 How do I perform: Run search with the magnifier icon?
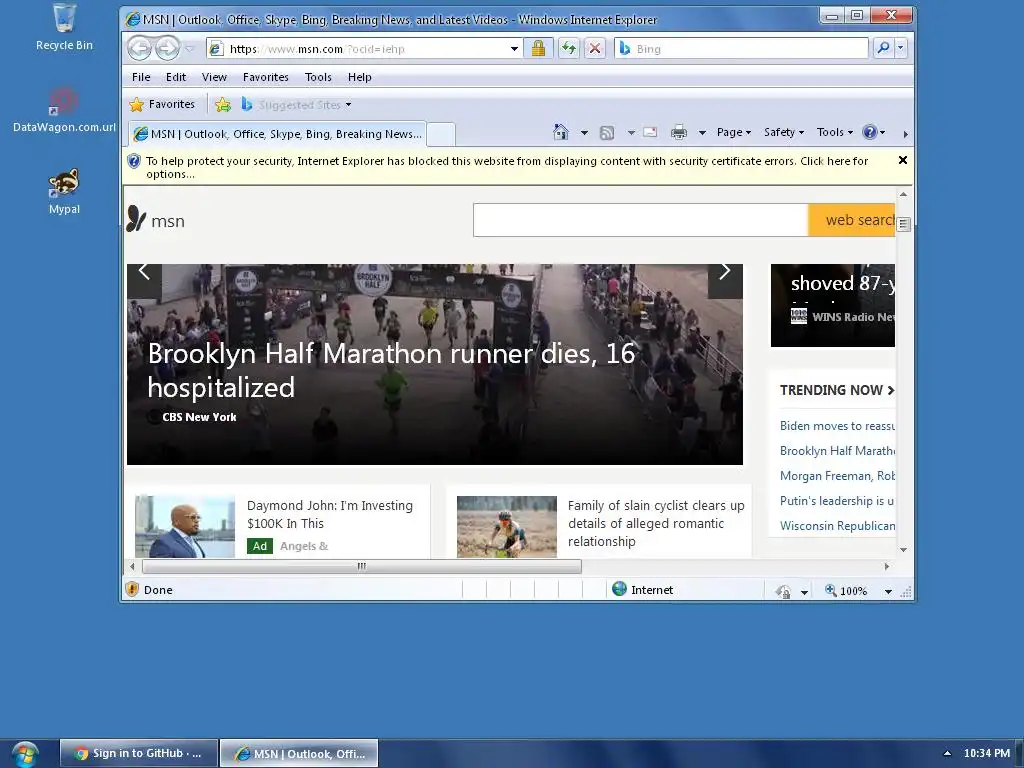pyautogui.click(x=883, y=48)
